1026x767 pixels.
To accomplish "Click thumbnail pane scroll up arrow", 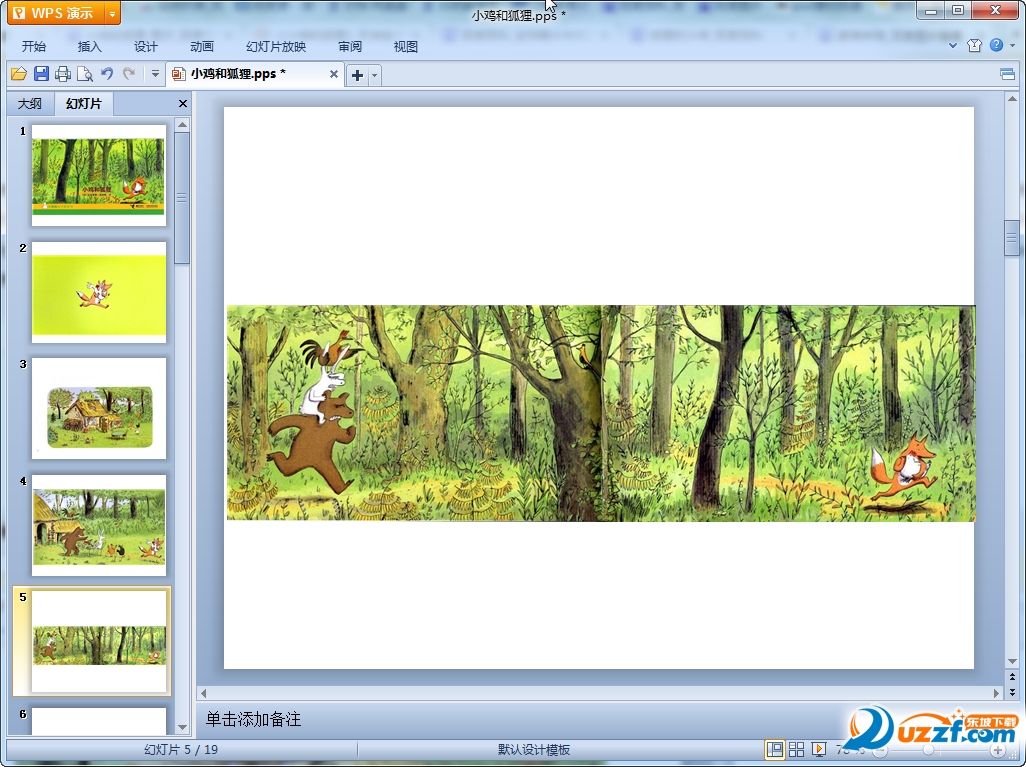I will [183, 124].
